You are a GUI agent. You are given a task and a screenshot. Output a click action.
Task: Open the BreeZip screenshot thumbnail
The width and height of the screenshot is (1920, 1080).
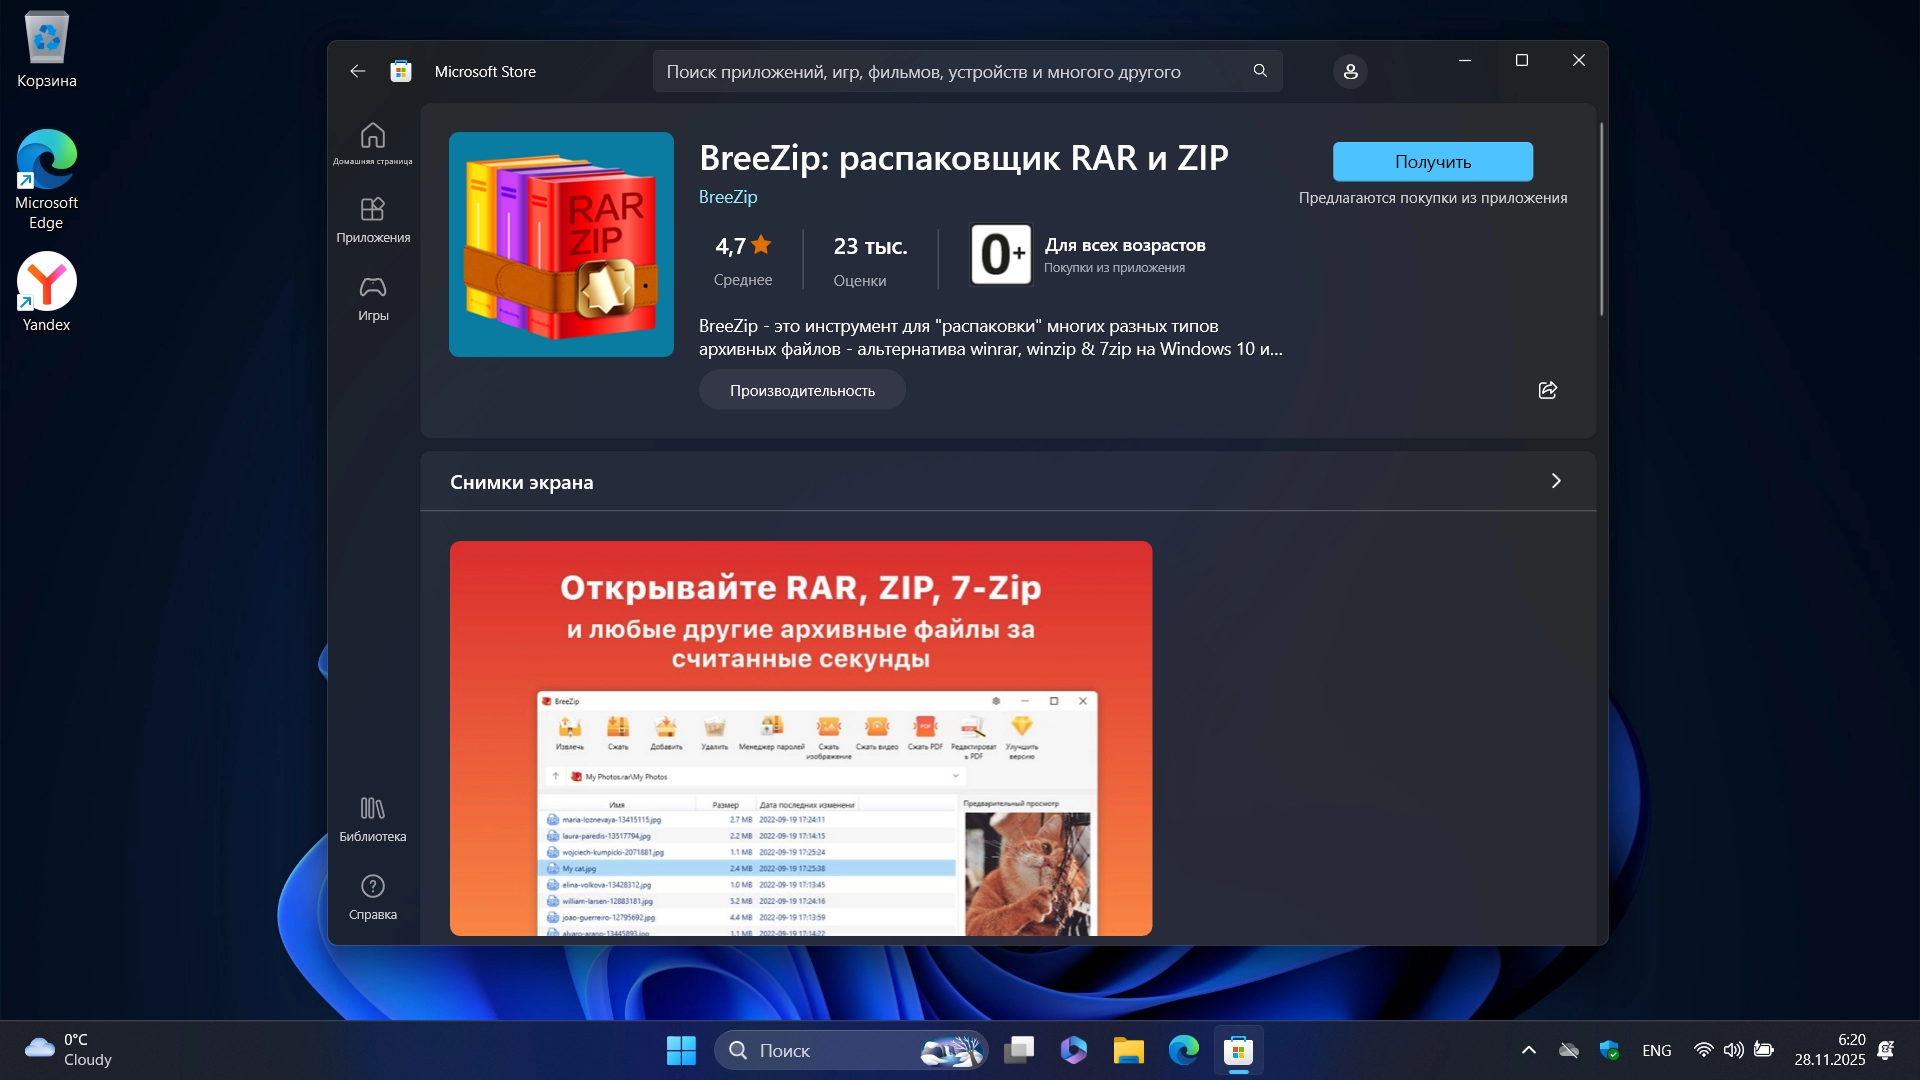[x=800, y=738]
